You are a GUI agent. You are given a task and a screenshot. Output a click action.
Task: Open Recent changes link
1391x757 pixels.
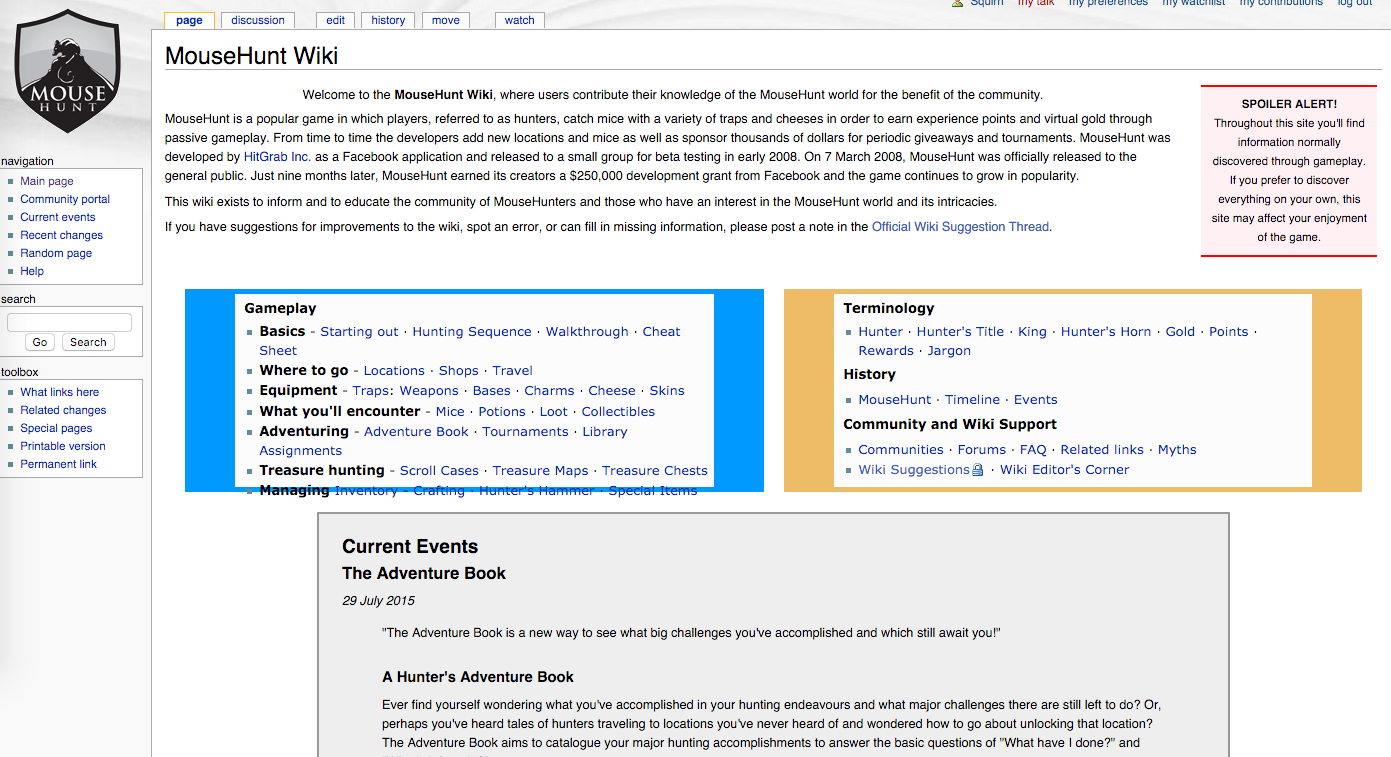coord(61,235)
